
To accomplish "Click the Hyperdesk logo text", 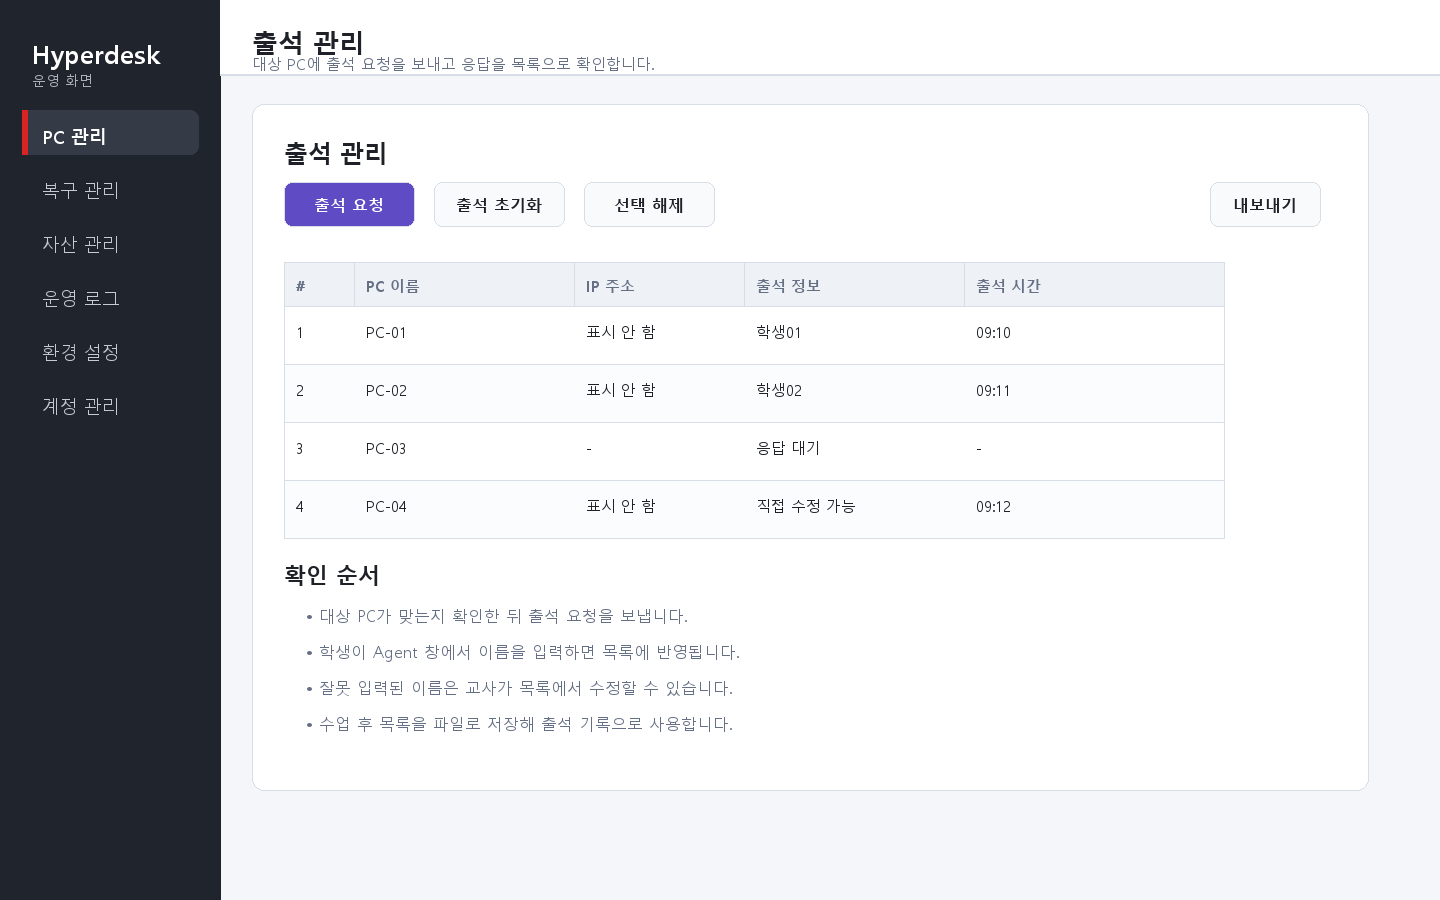I will pyautogui.click(x=96, y=55).
